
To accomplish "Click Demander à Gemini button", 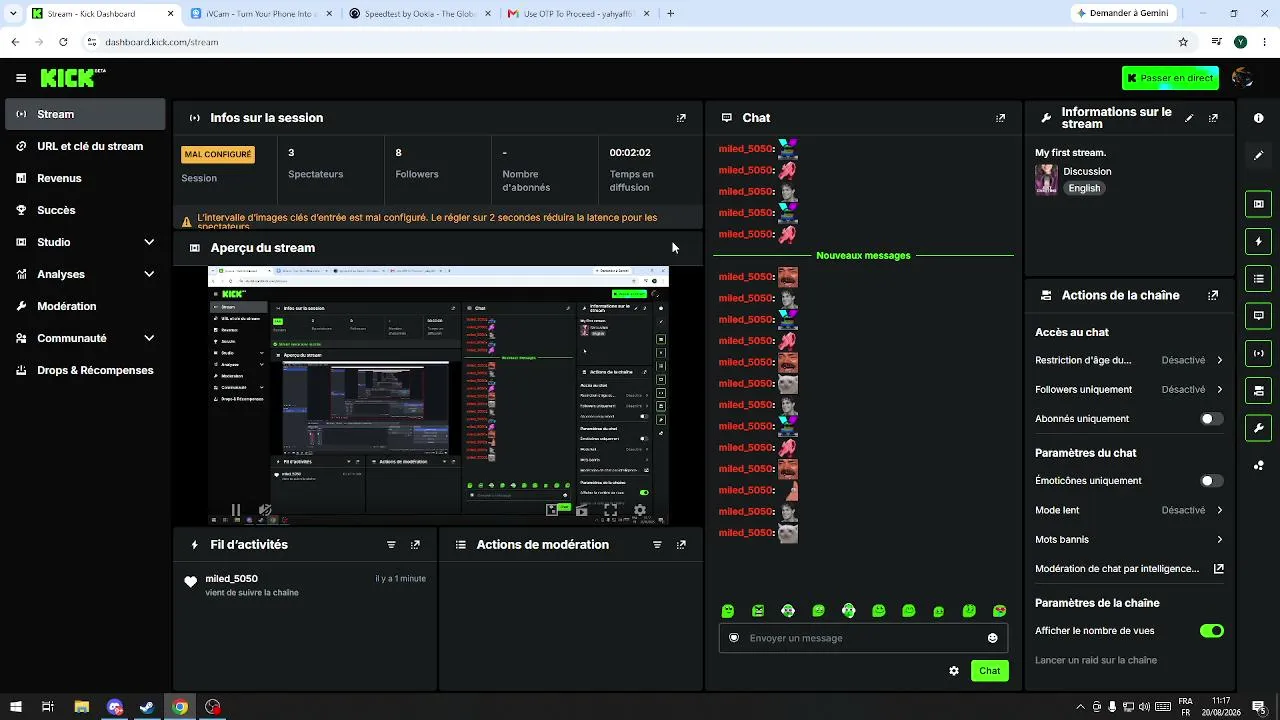I will [x=1123, y=14].
